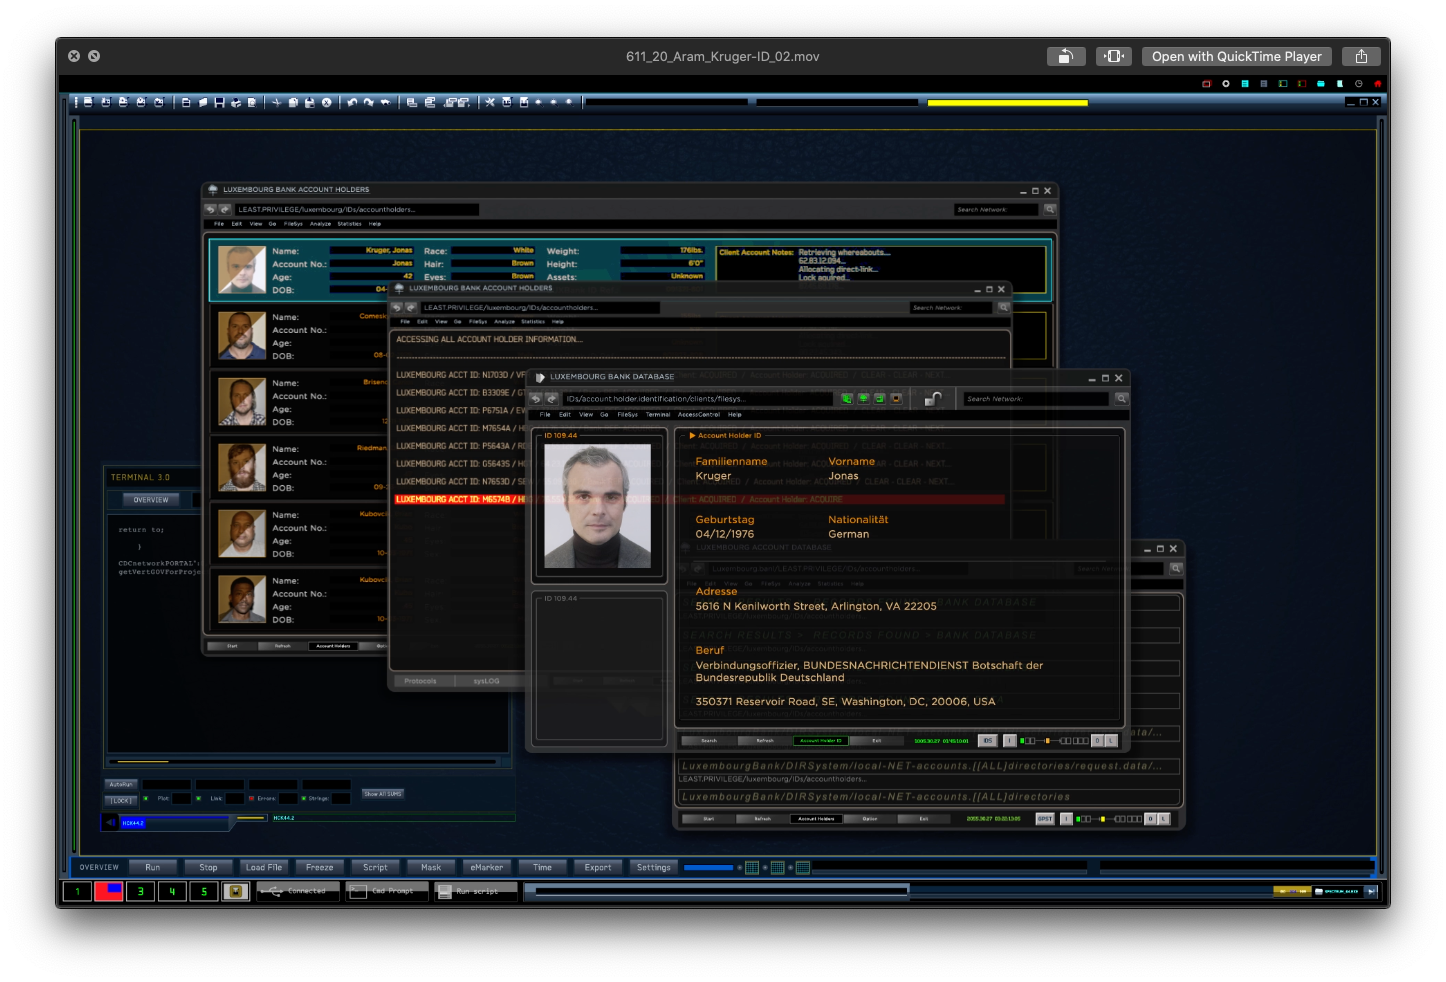Toggle the green Plot indicator checkbox
This screenshot has height=982, width=1446.
tap(146, 798)
